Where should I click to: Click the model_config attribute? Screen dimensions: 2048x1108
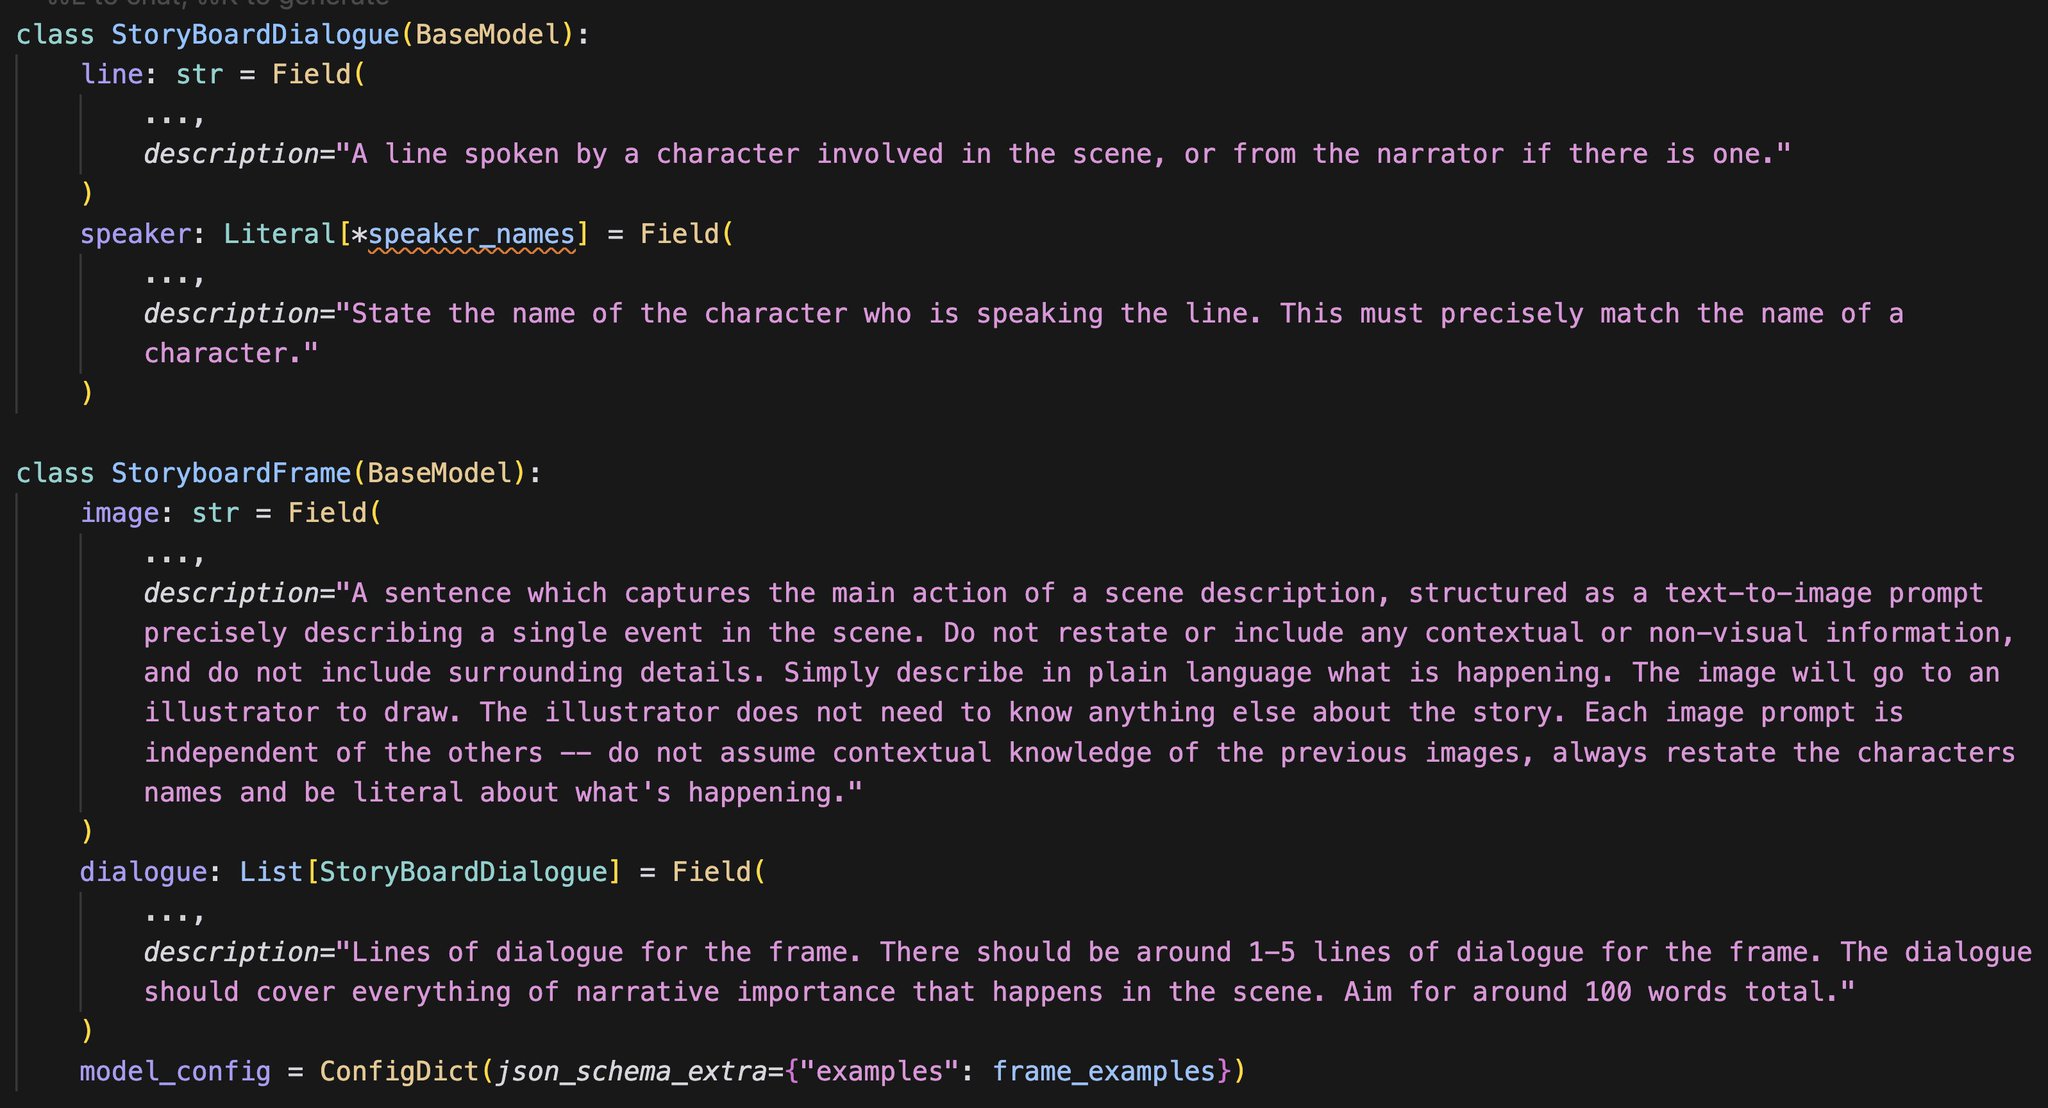176,1071
